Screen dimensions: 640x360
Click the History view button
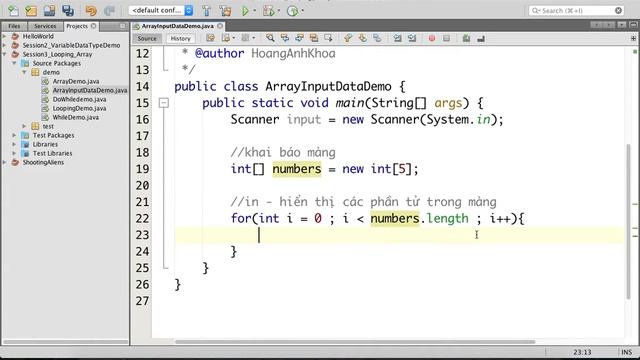180,38
